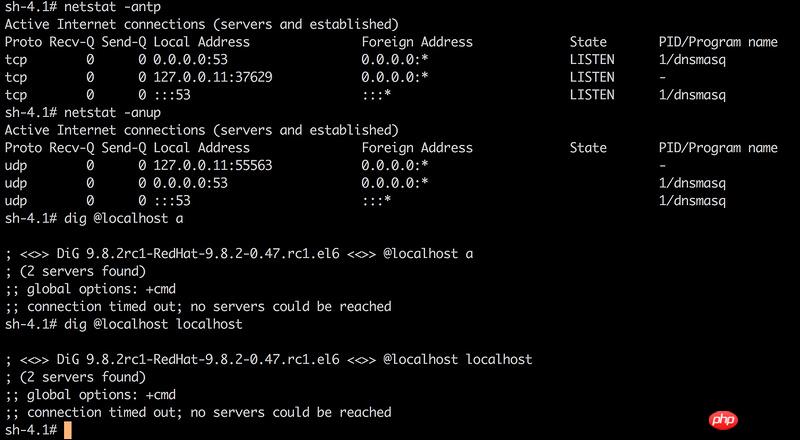Screen dimensions: 800x440
Task: Click the red php watermark logo
Action: 723,420
